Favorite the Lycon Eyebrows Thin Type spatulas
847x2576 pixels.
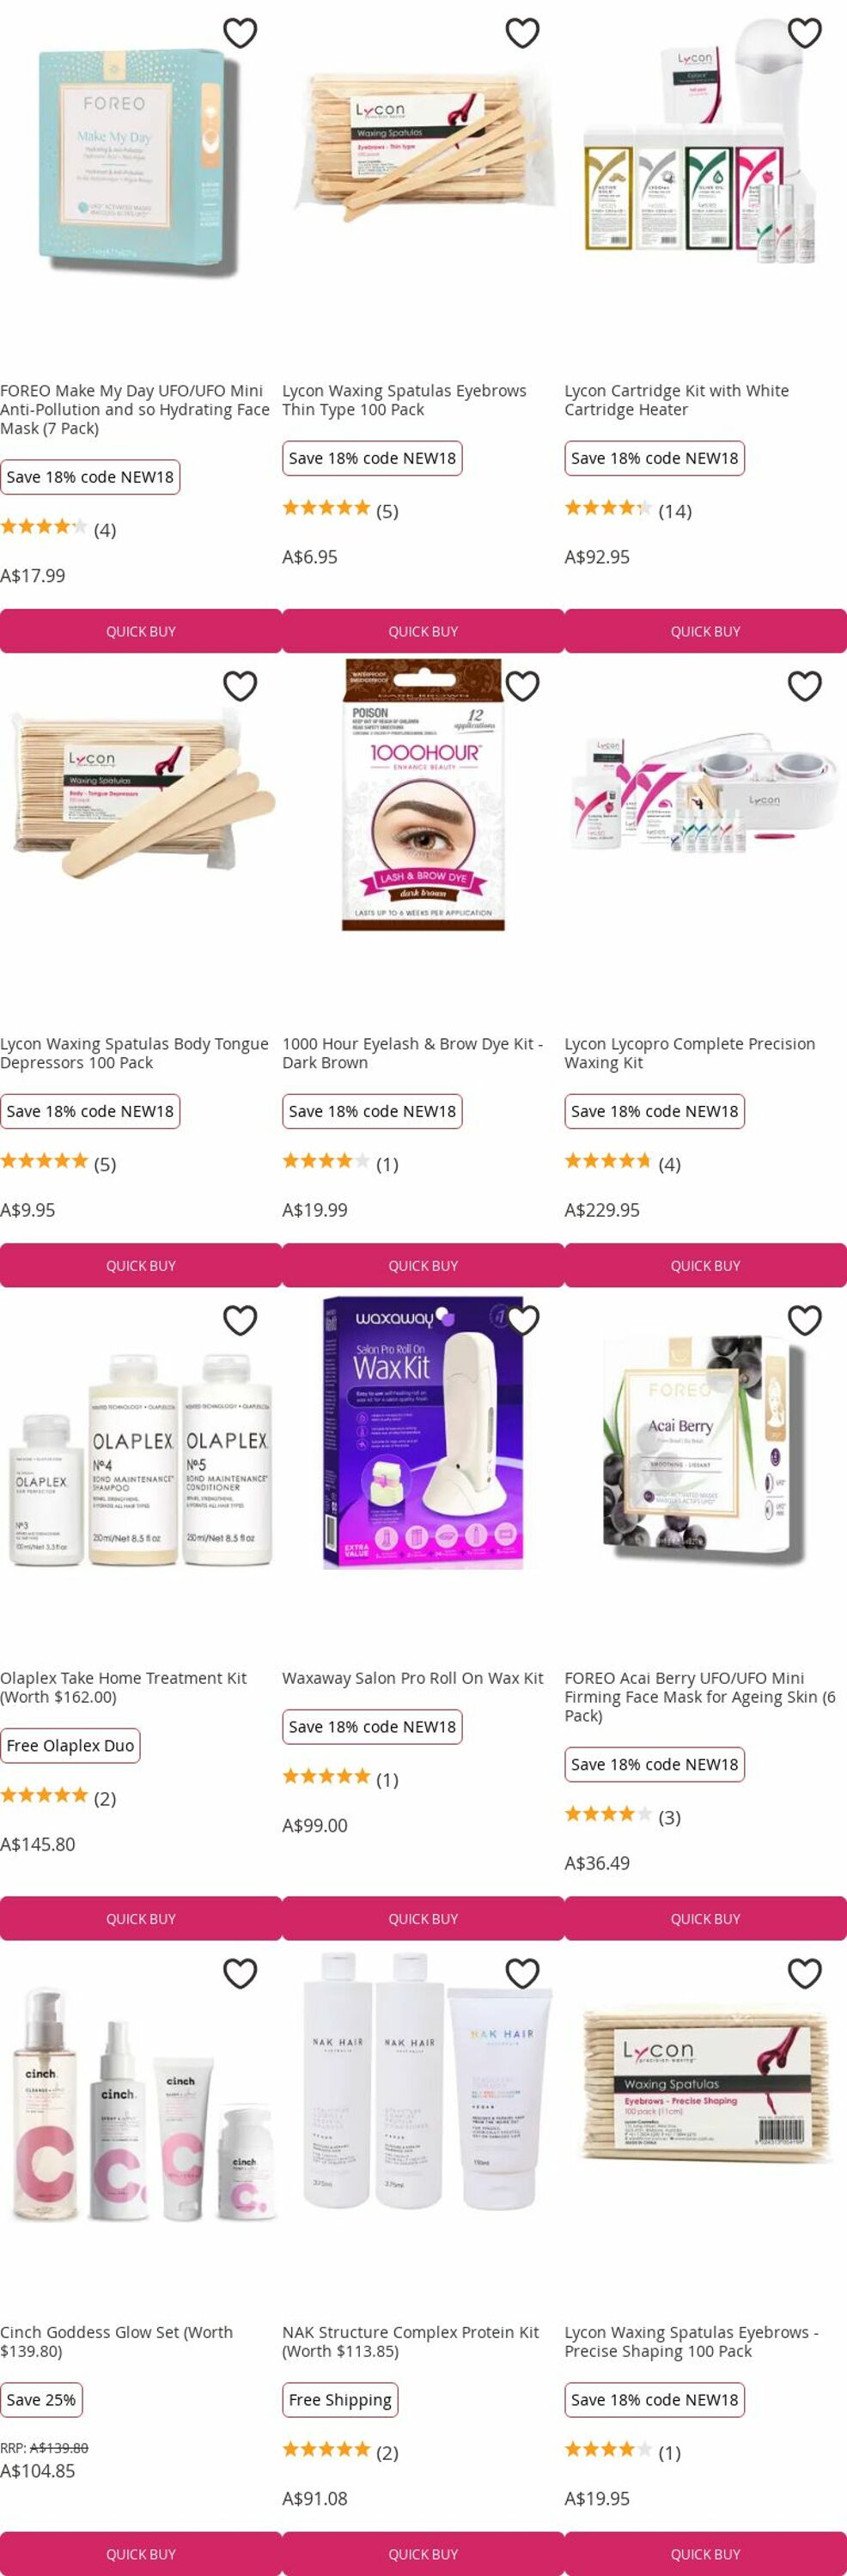(522, 33)
